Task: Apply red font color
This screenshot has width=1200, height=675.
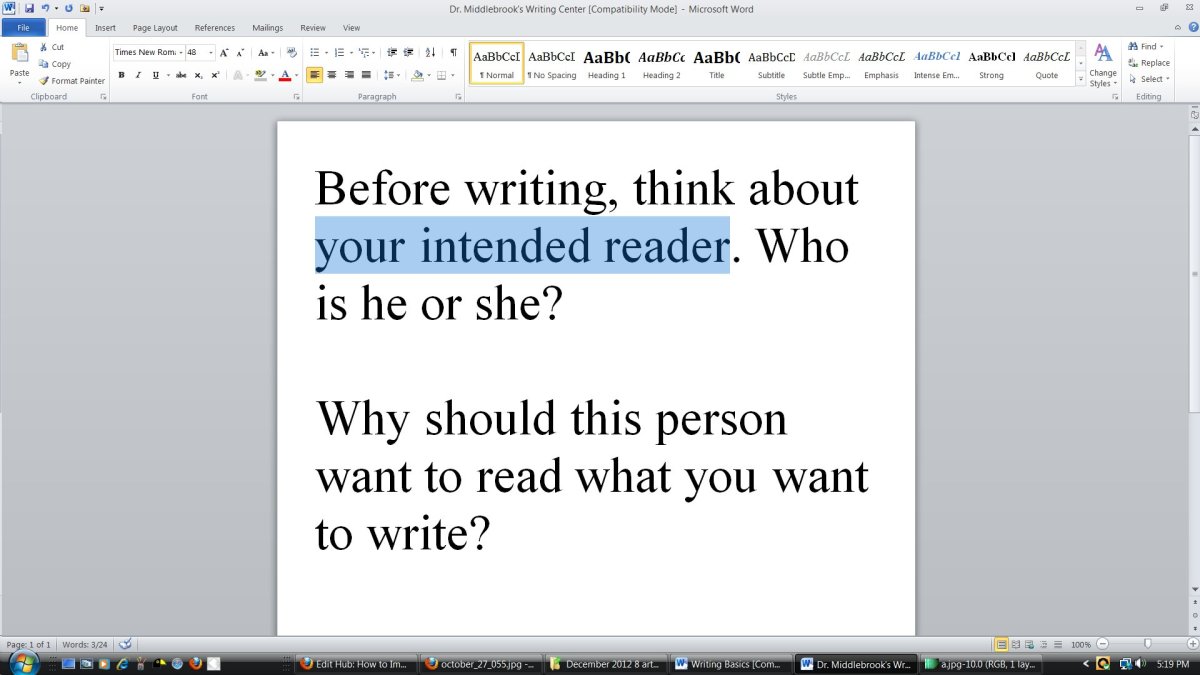Action: click(285, 75)
